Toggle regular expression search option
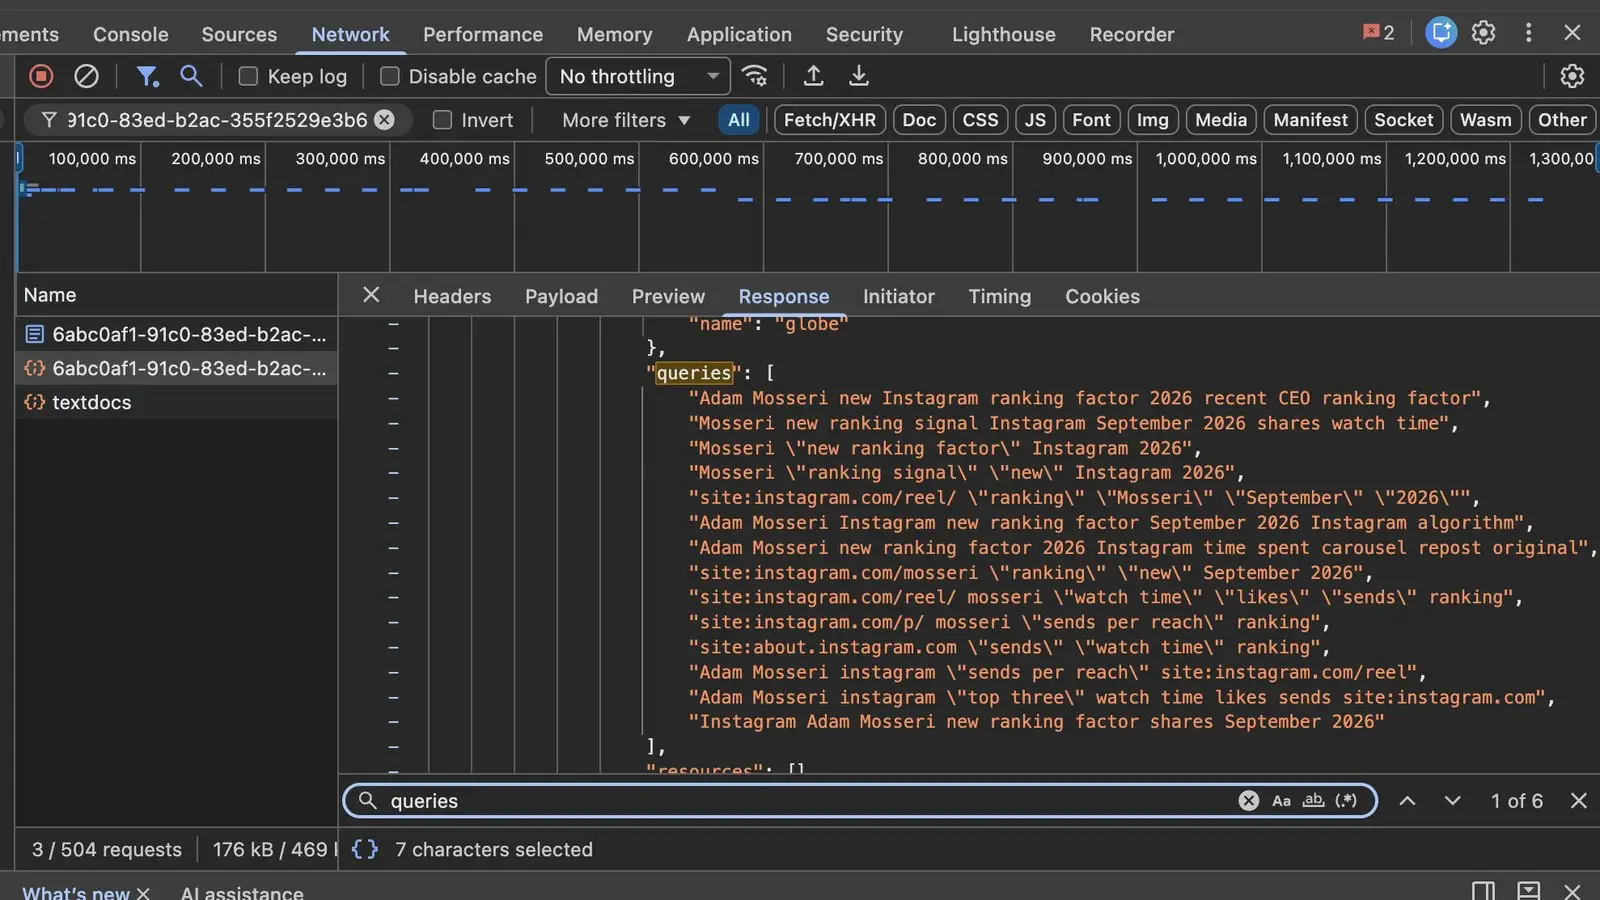This screenshot has width=1600, height=900. (x=1346, y=801)
